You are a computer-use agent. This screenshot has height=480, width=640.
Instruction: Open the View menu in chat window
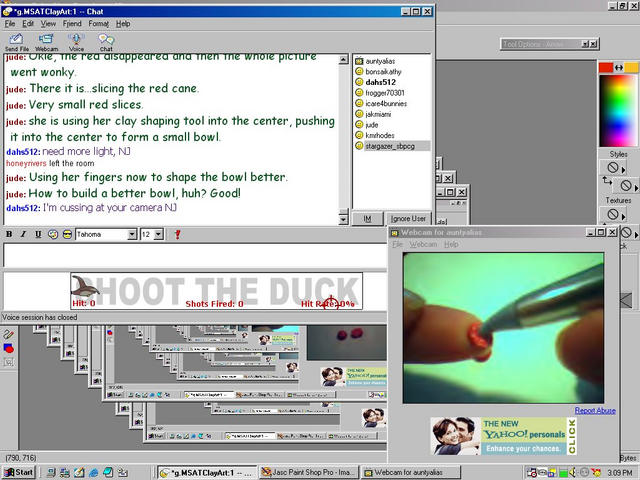pos(48,24)
